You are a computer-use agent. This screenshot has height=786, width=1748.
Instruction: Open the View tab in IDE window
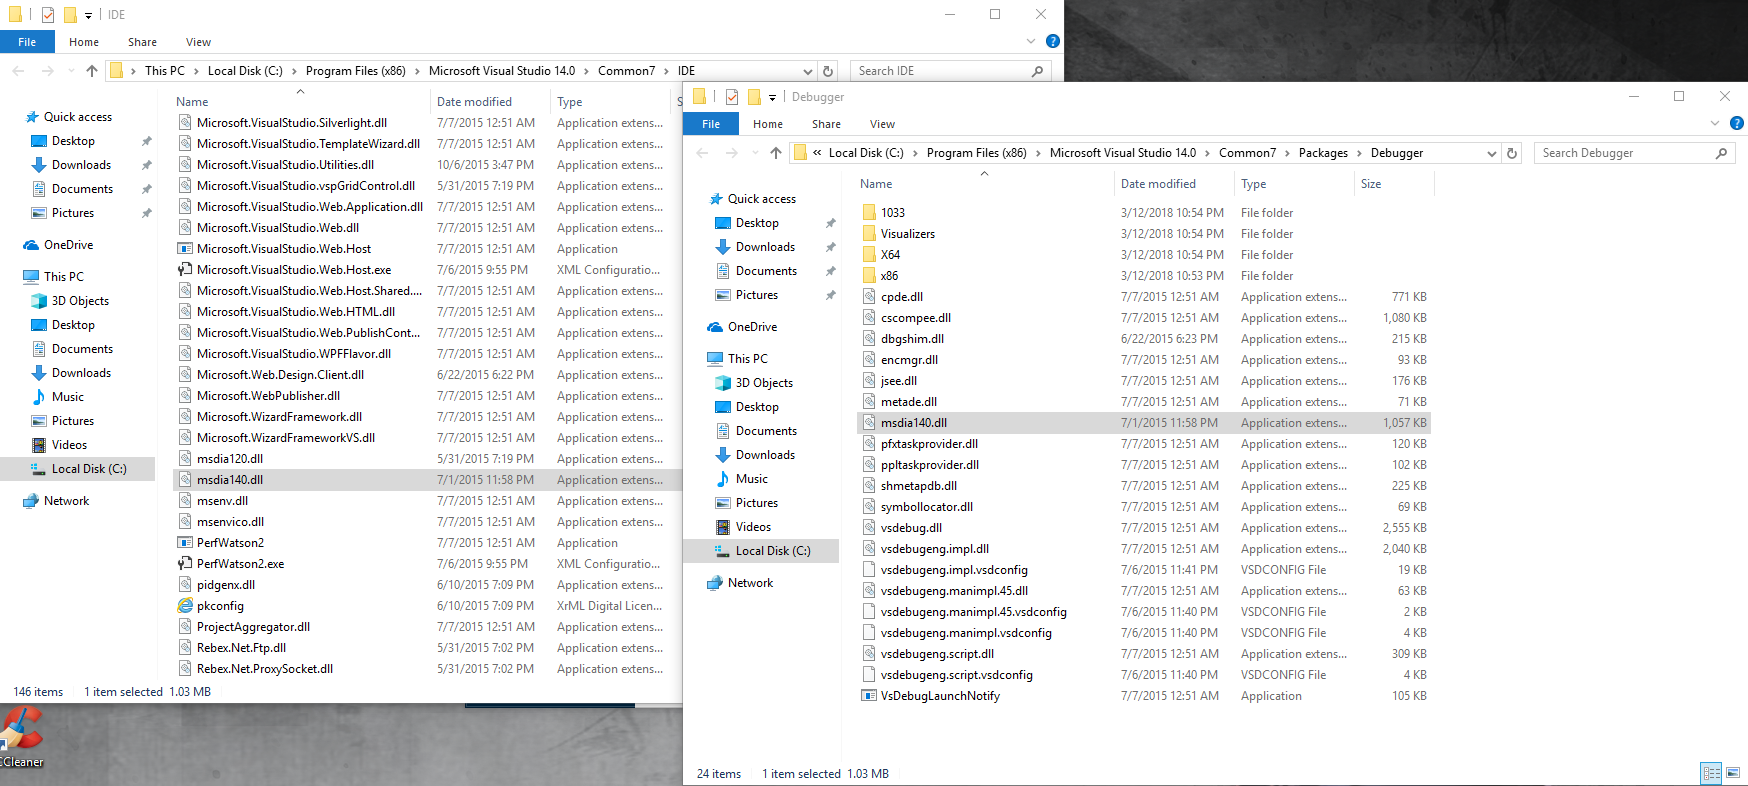tap(198, 42)
